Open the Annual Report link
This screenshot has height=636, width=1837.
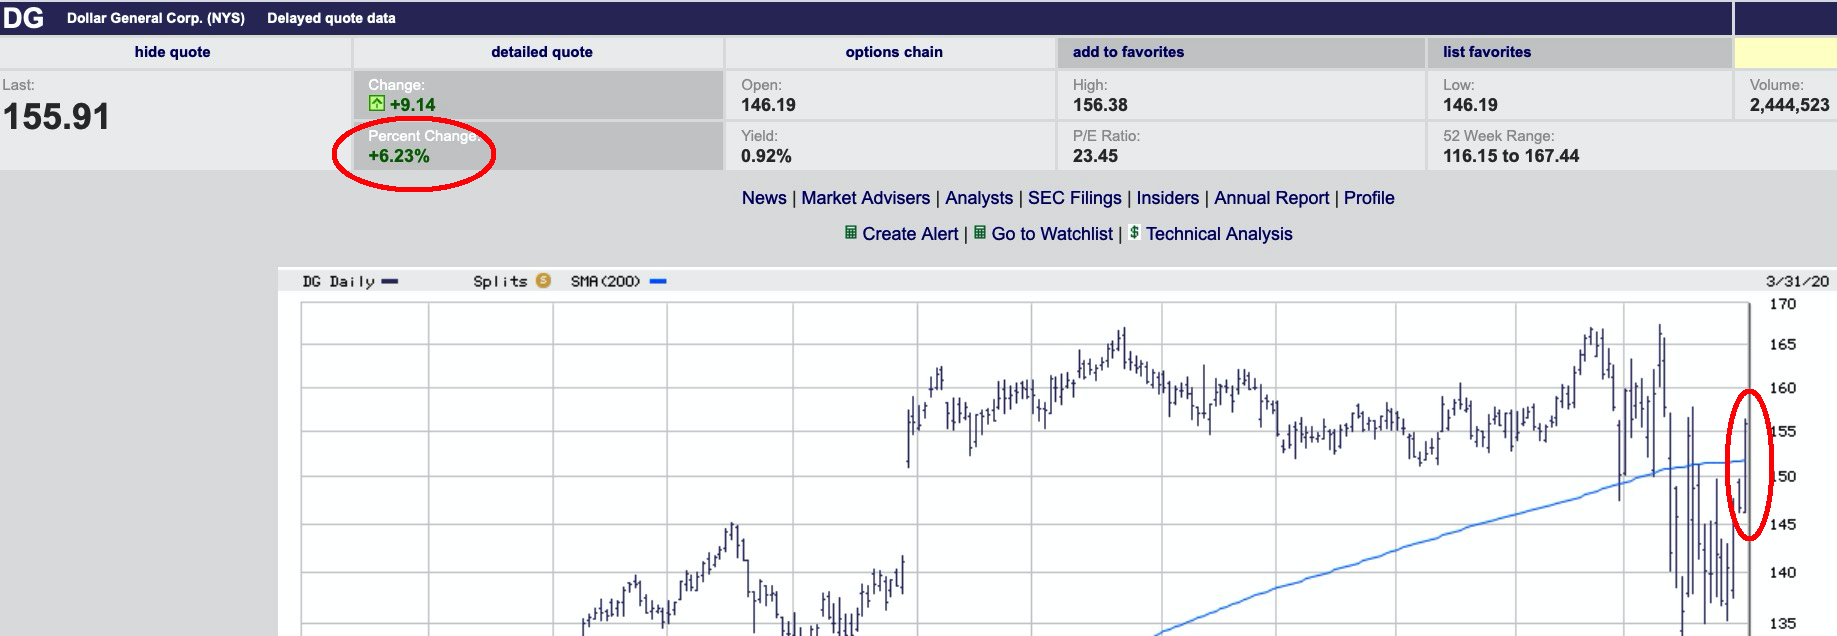coord(1271,198)
